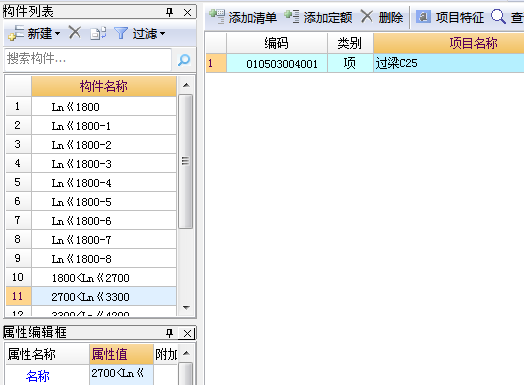Click the query magnifier icon in toolbar

(498, 16)
